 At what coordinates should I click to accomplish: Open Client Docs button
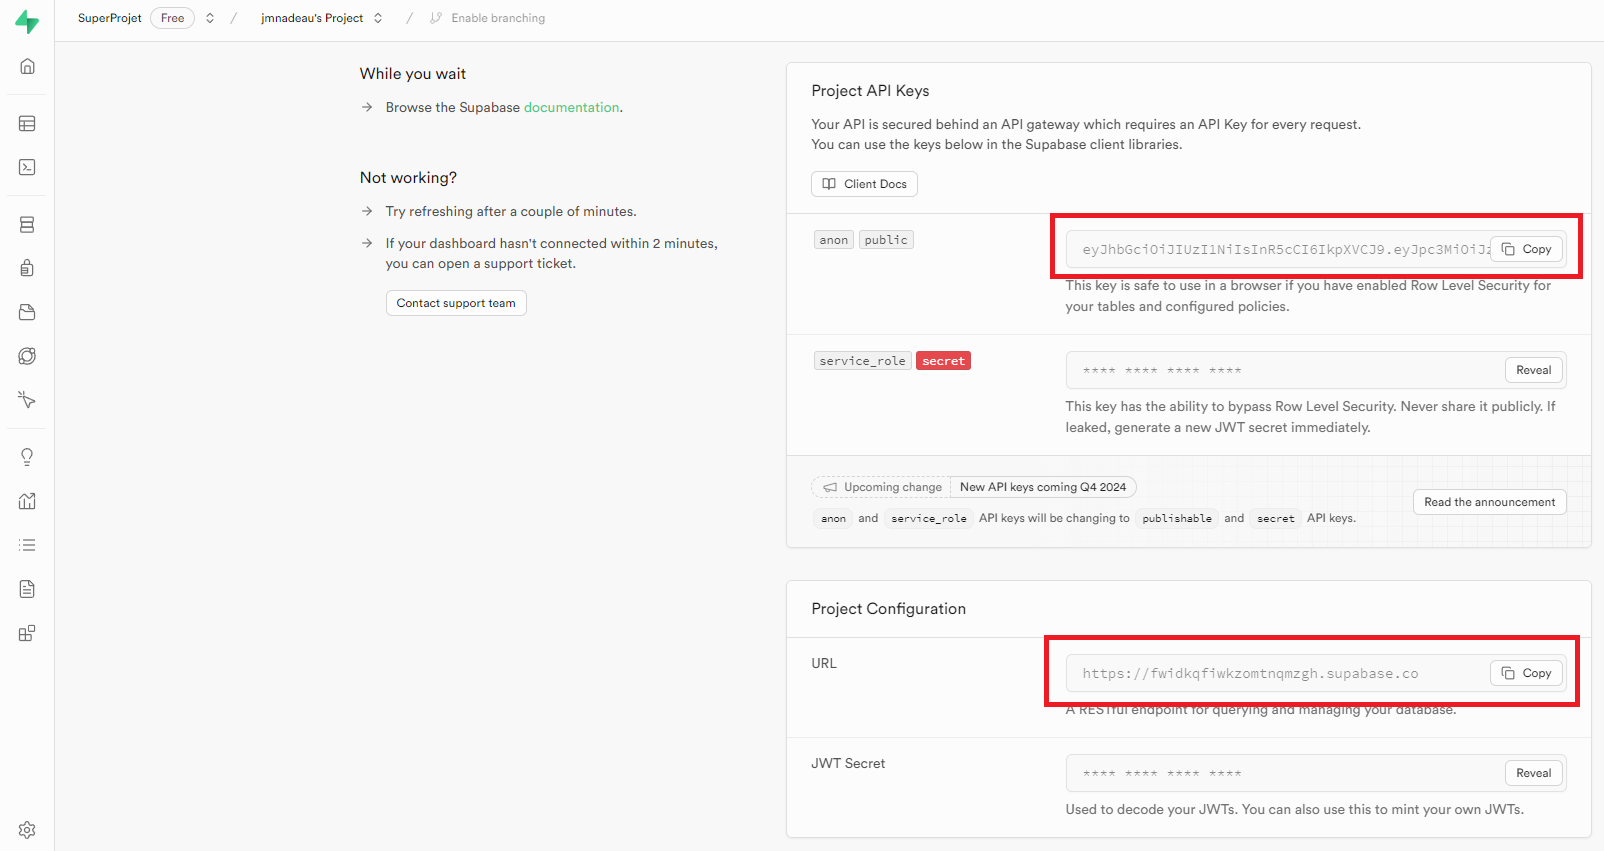864,184
